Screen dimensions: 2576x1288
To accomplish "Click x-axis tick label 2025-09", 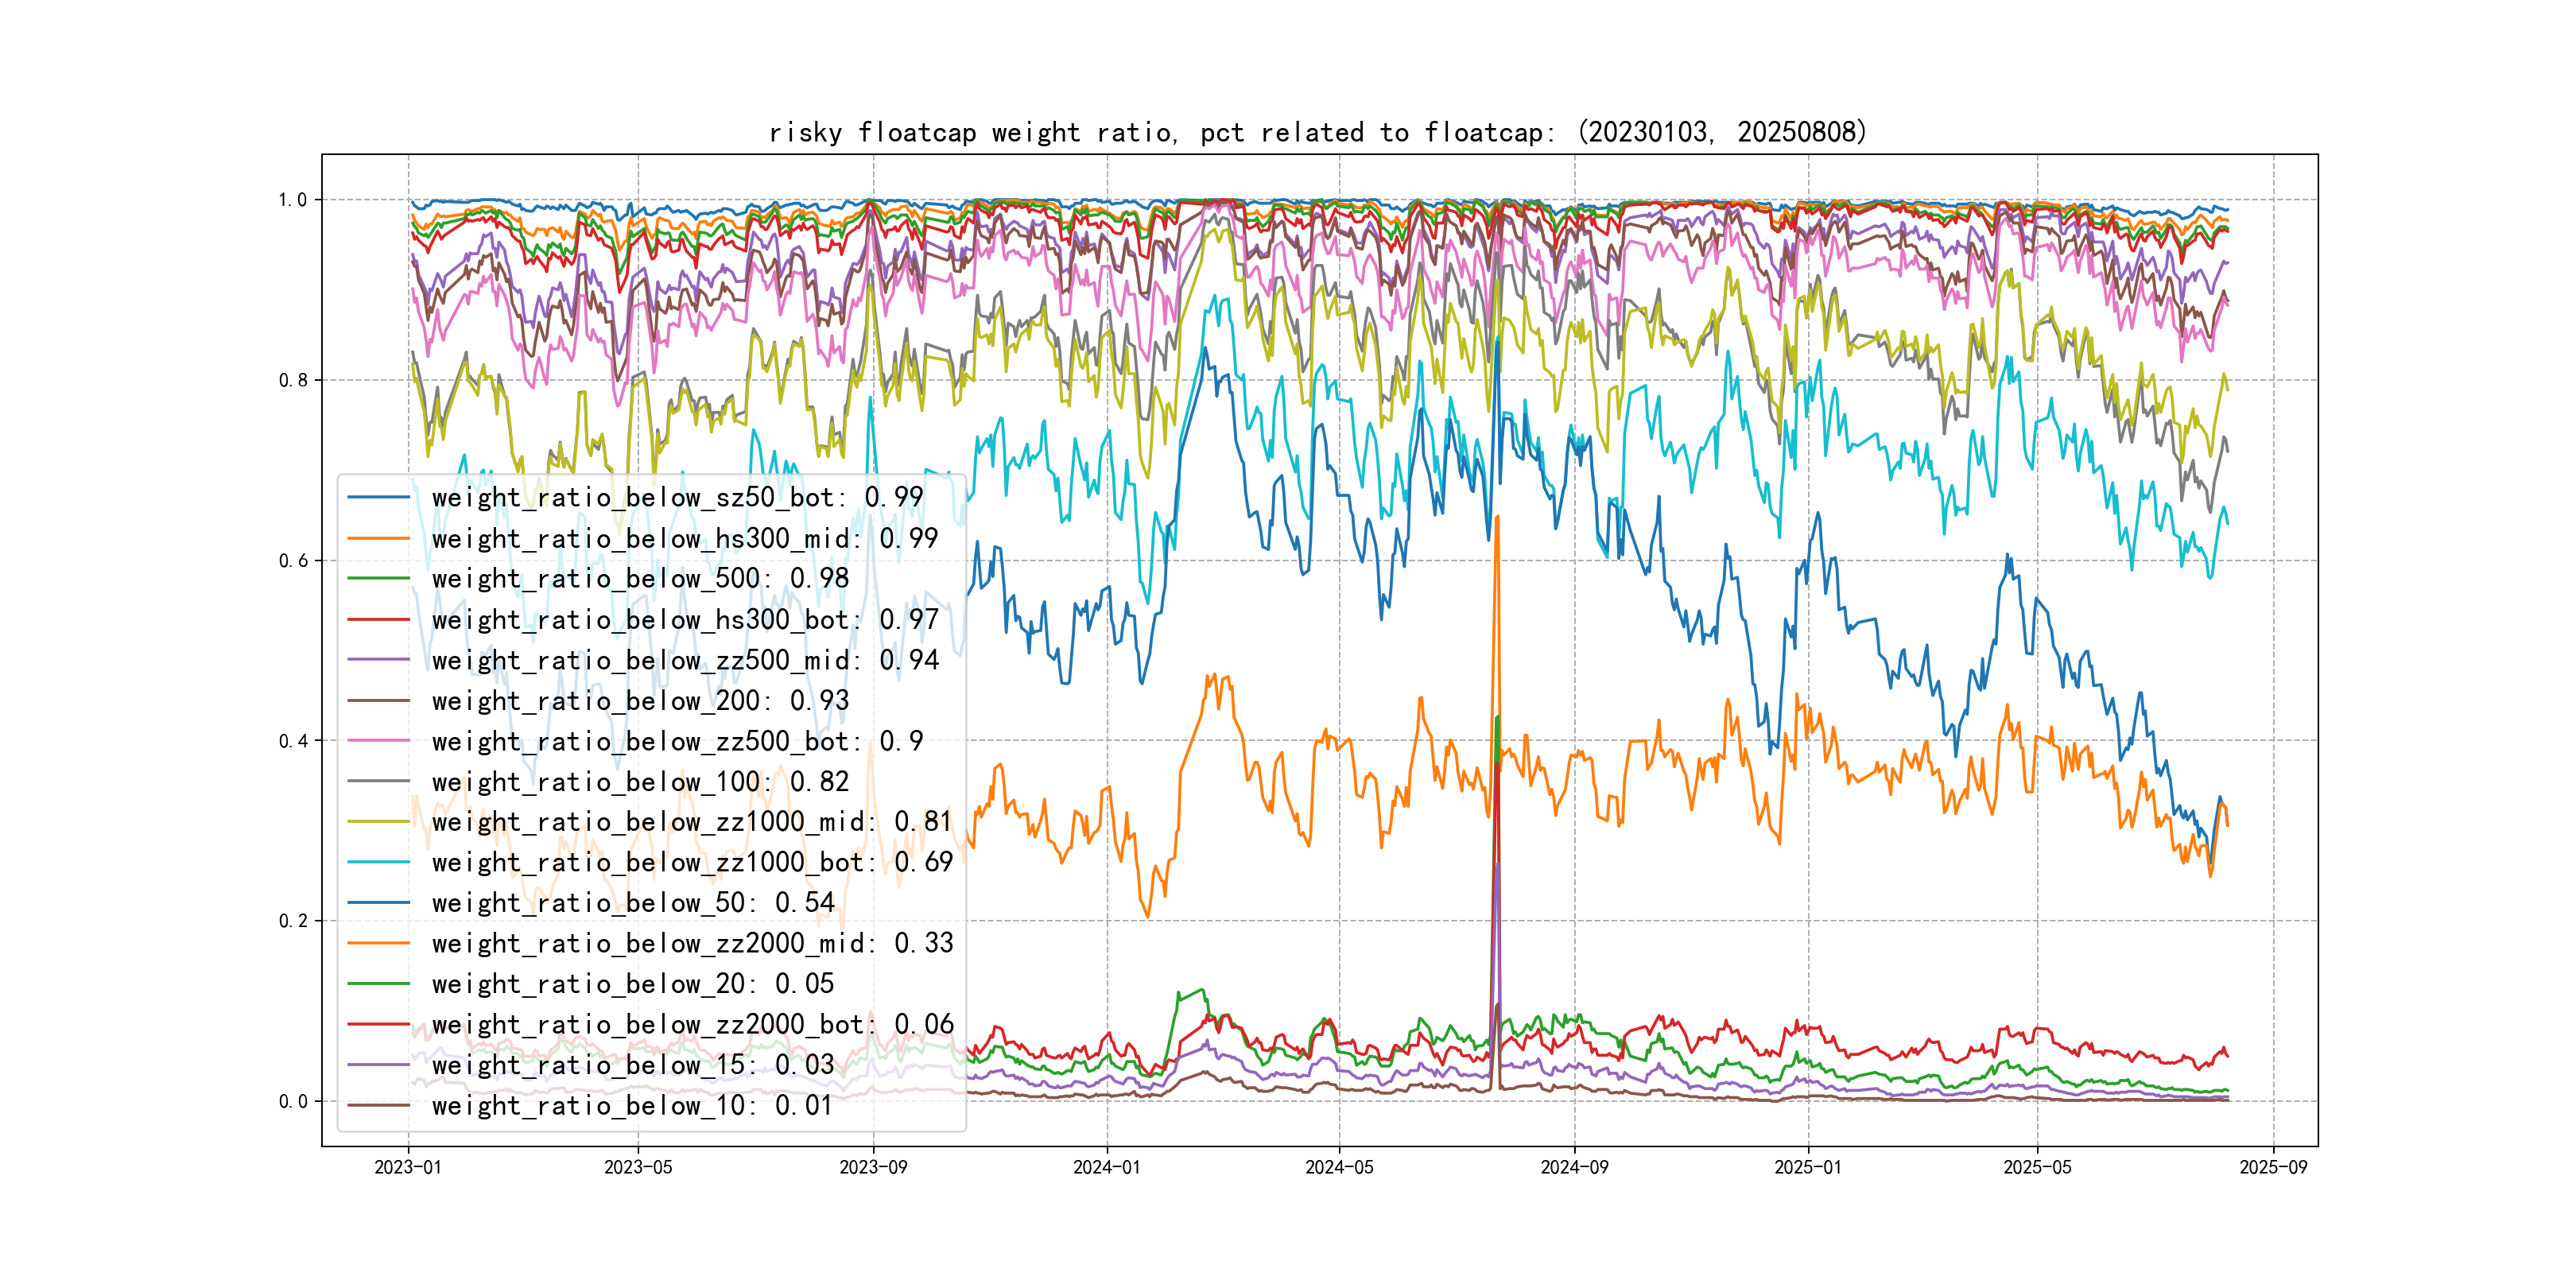I will tap(2273, 1167).
